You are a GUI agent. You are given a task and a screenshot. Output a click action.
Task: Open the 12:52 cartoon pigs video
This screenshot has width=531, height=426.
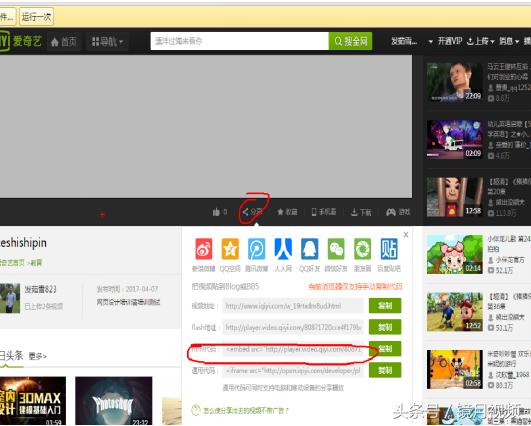tap(454, 312)
